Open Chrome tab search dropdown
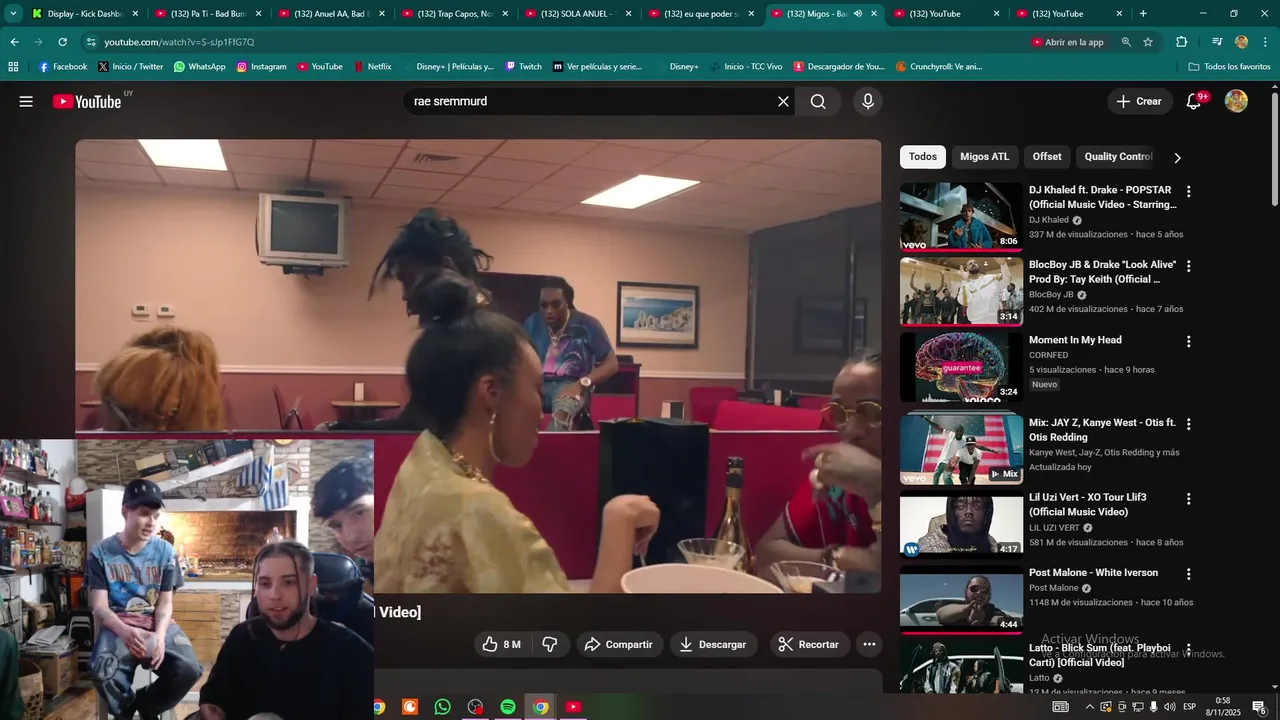Viewport: 1280px width, 720px height. [x=13, y=14]
